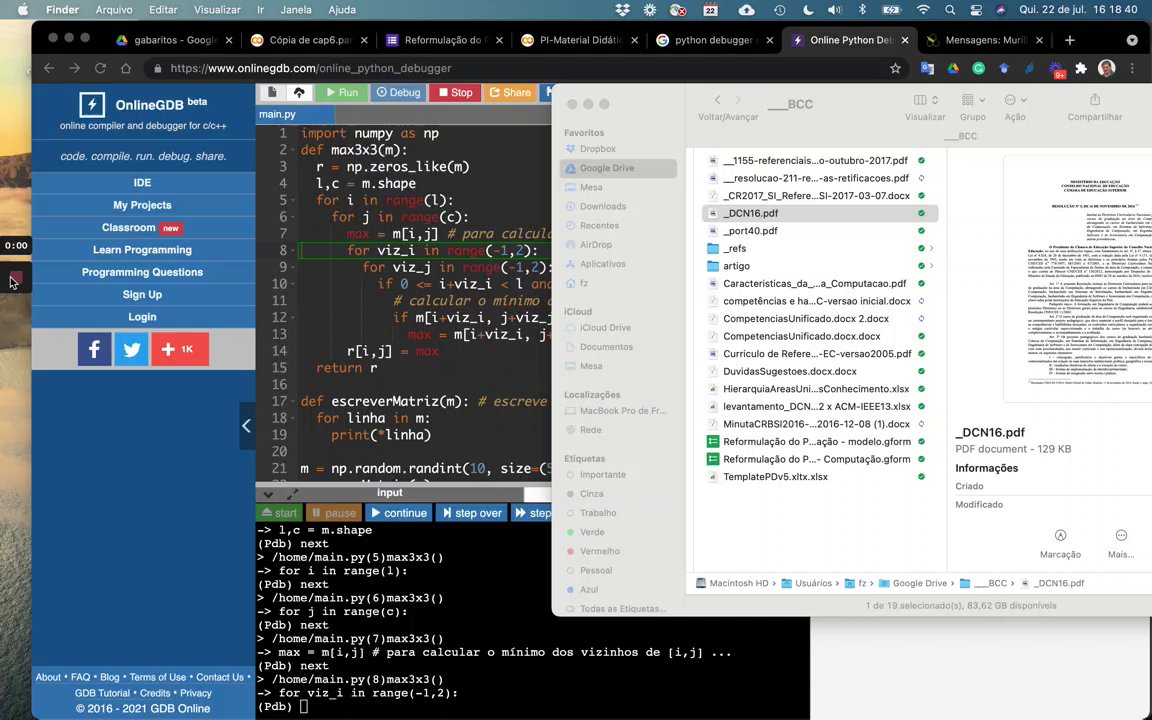Open the Extensions puzzle icon

(1081, 68)
